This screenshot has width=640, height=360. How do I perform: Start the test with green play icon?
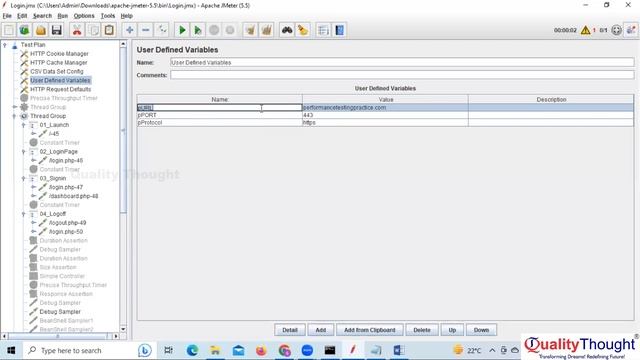(x=182, y=30)
